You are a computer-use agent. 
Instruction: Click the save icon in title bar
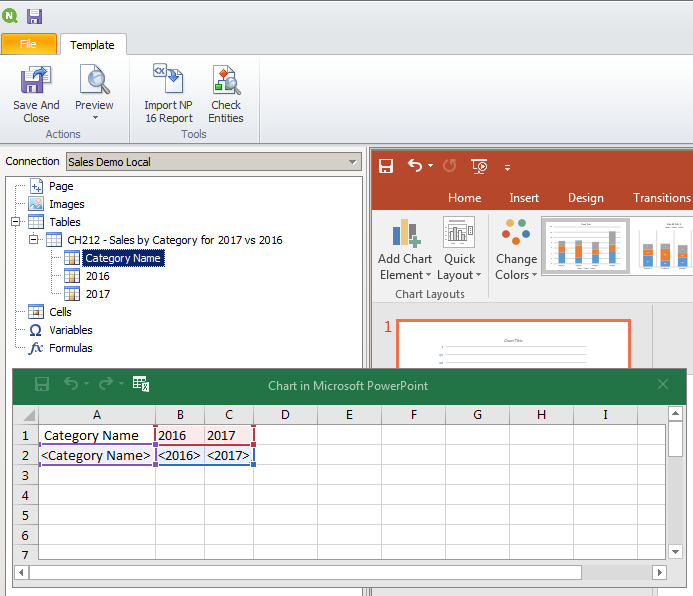coord(34,16)
